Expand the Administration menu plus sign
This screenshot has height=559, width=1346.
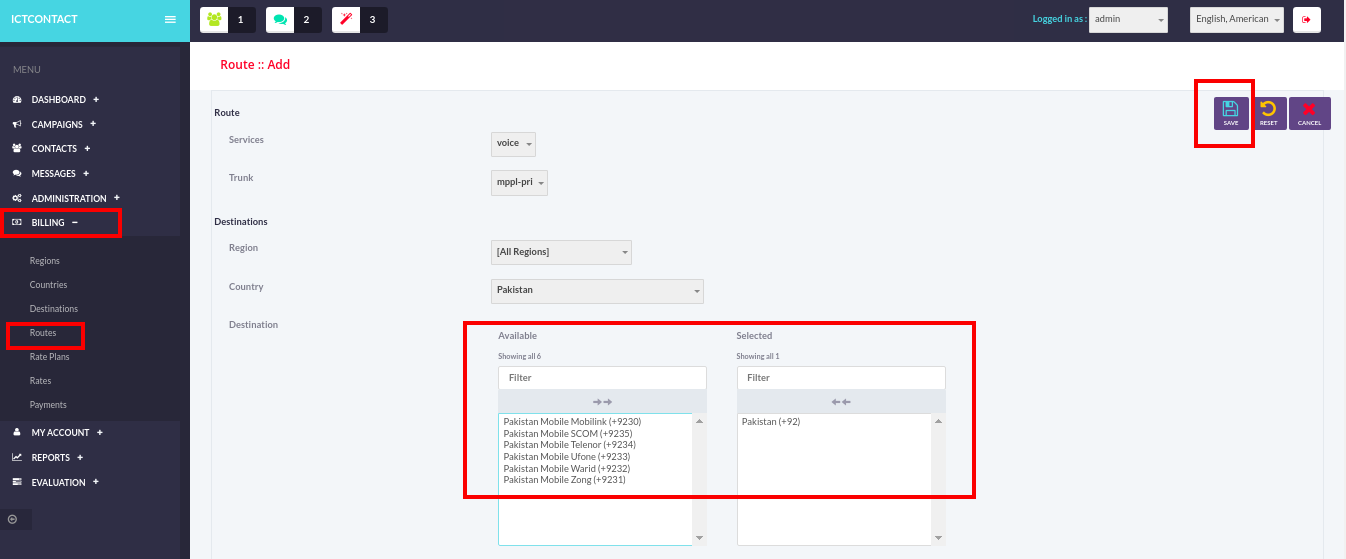(117, 198)
